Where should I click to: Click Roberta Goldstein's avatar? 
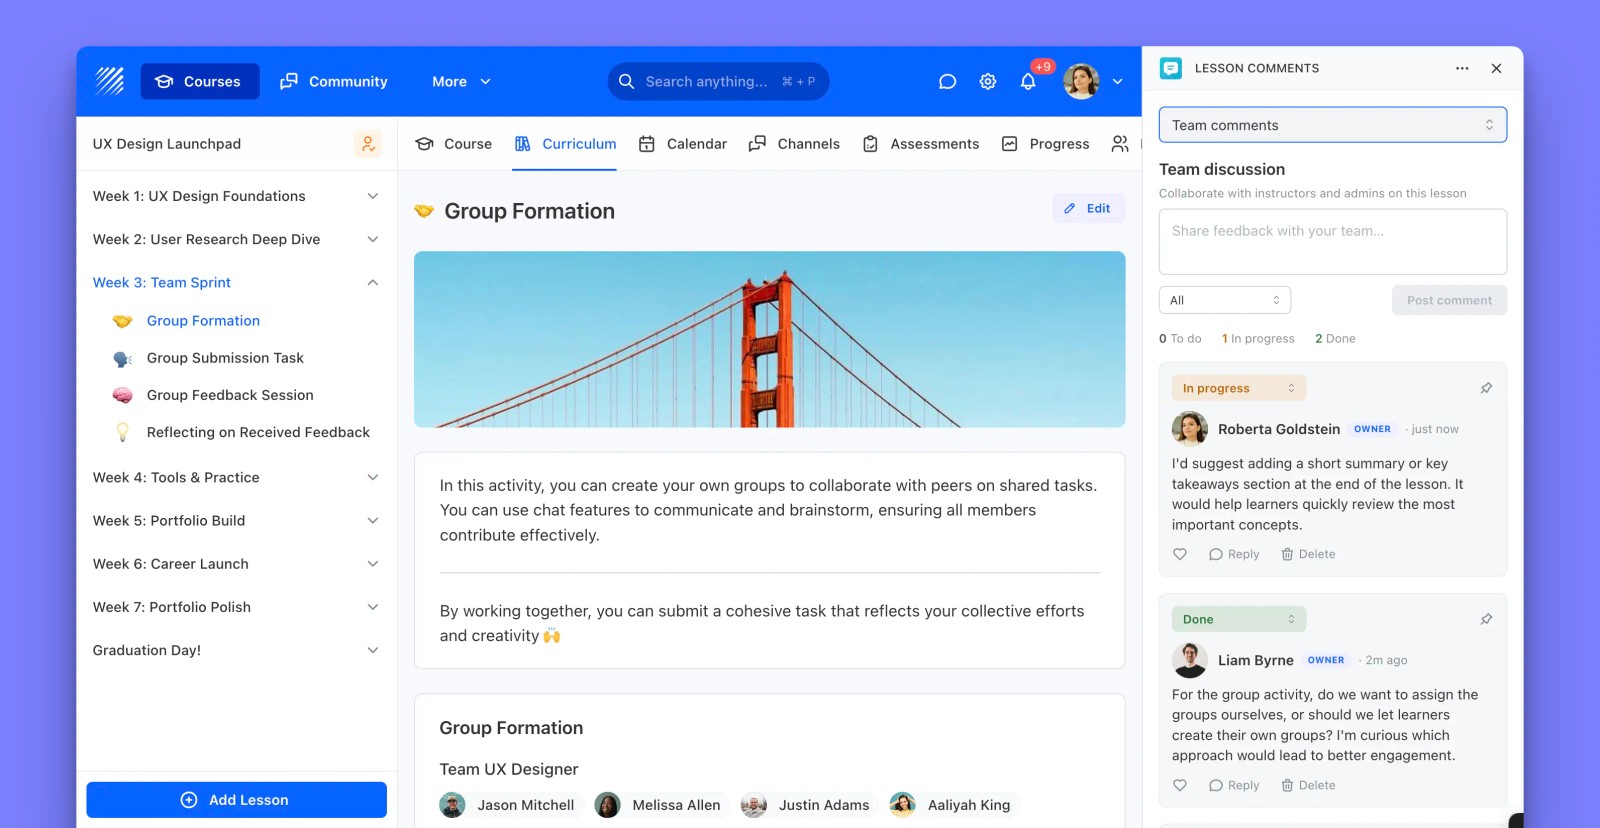point(1190,429)
